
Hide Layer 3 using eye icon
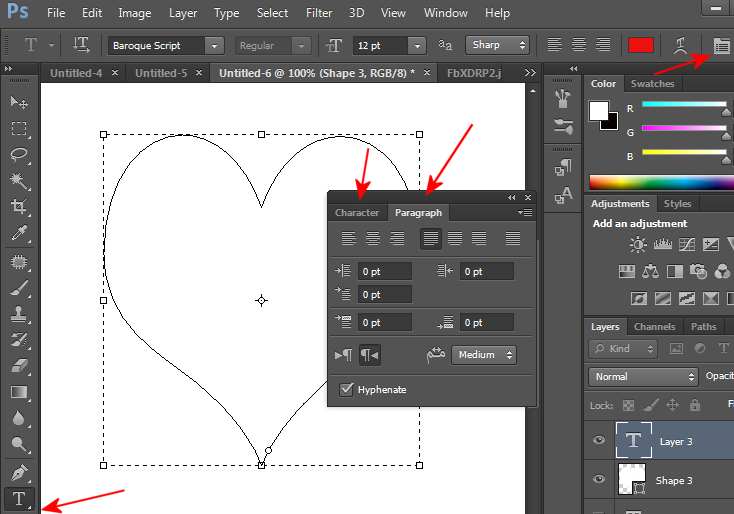(599, 441)
